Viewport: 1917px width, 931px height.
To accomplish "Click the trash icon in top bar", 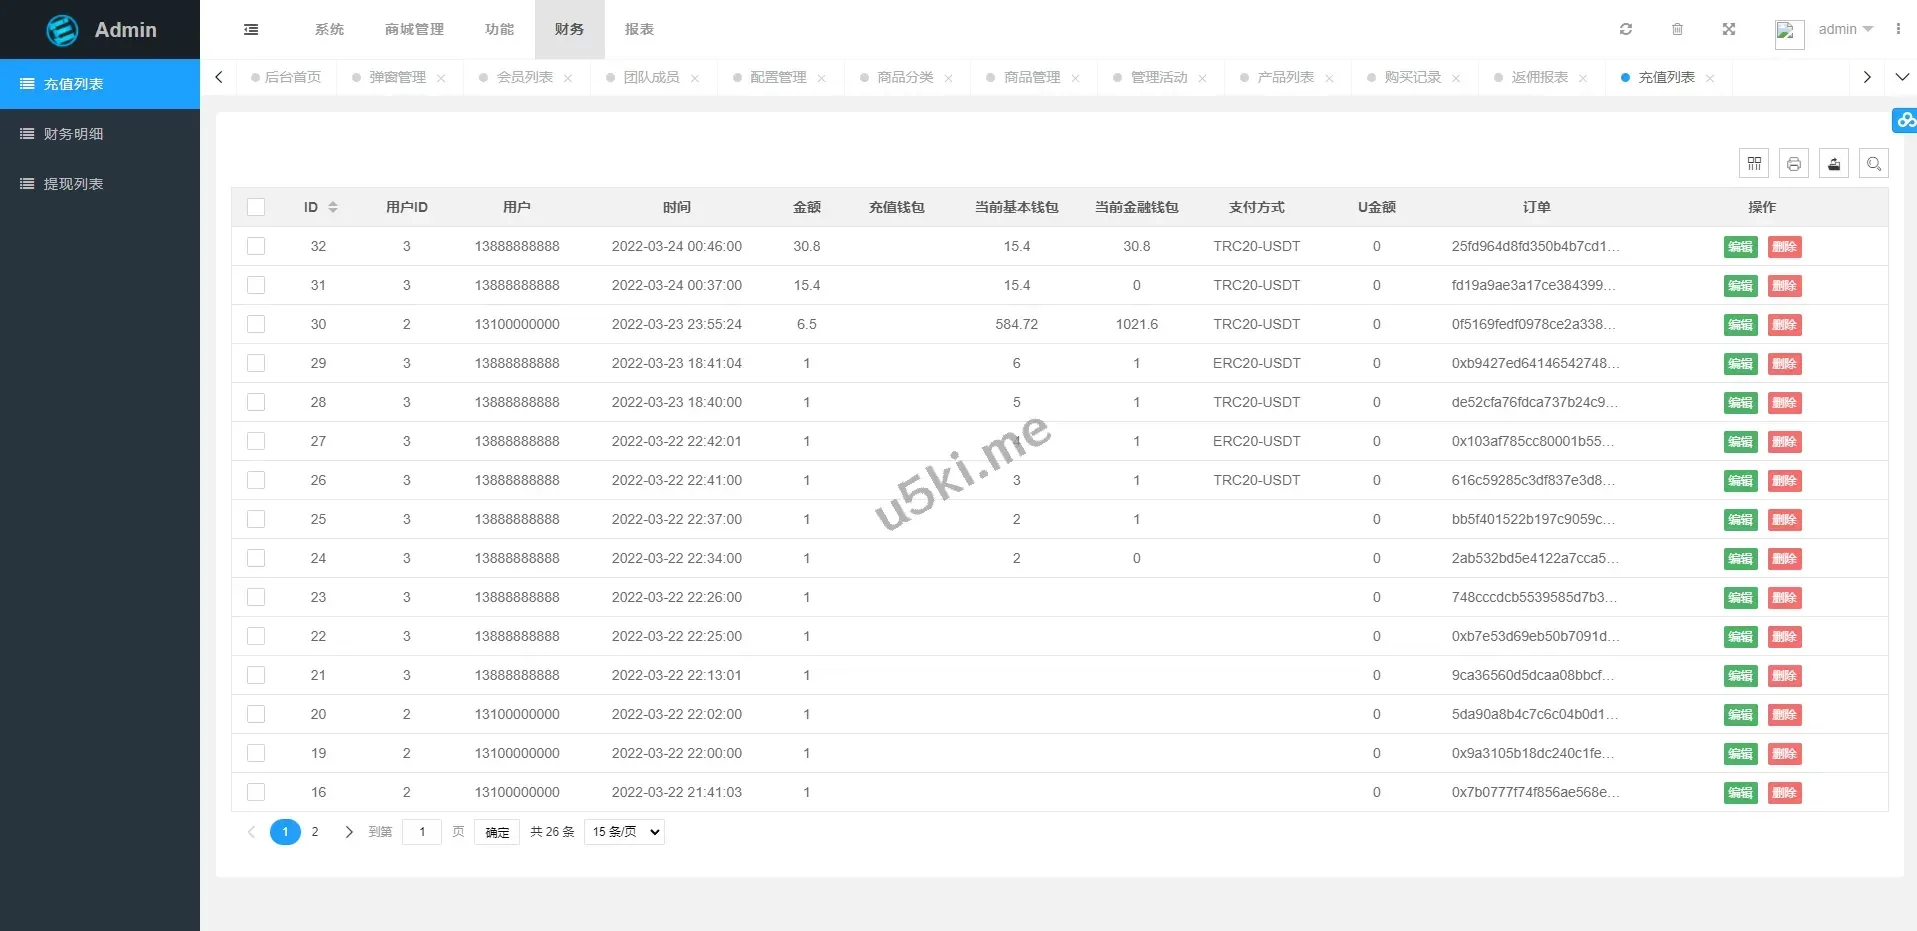I will 1677,29.
